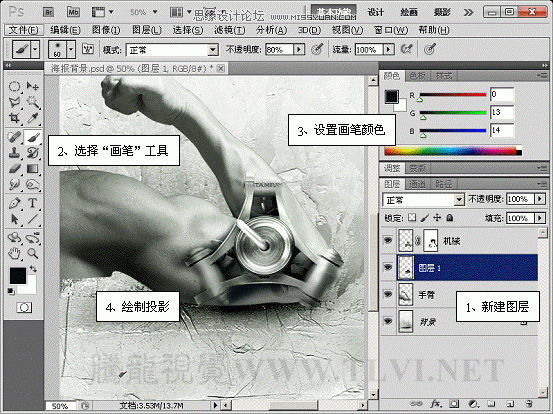Select the Move tool
553x414 pixels.
[33, 86]
